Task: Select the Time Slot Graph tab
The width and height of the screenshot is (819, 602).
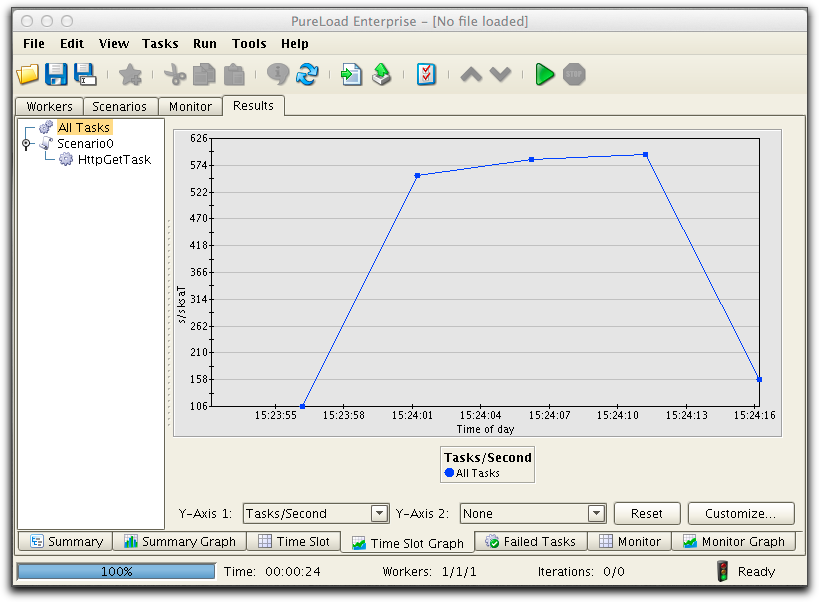Action: (407, 543)
